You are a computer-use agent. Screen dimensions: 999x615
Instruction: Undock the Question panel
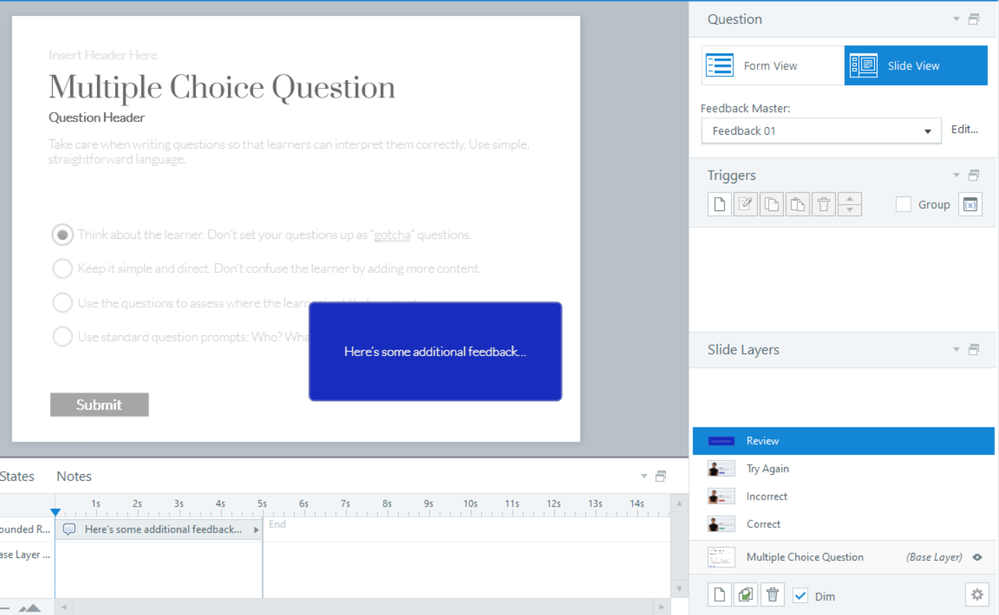click(974, 19)
